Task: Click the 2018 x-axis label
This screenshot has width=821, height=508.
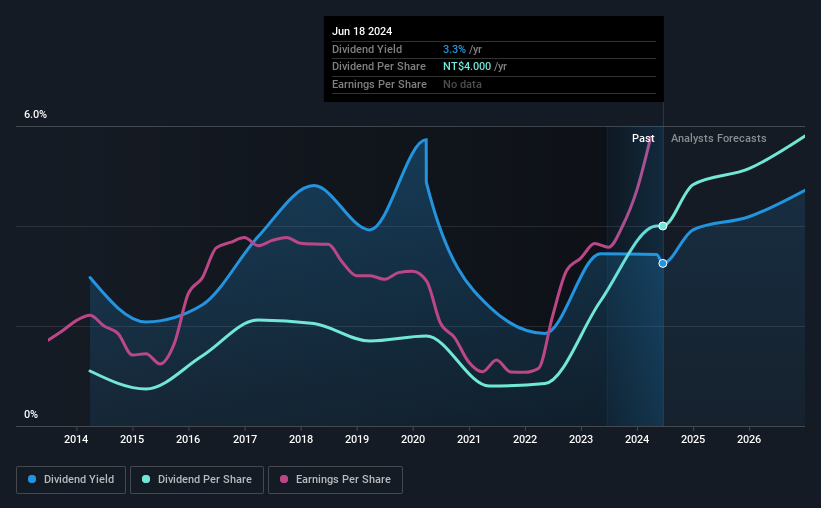Action: (301, 439)
